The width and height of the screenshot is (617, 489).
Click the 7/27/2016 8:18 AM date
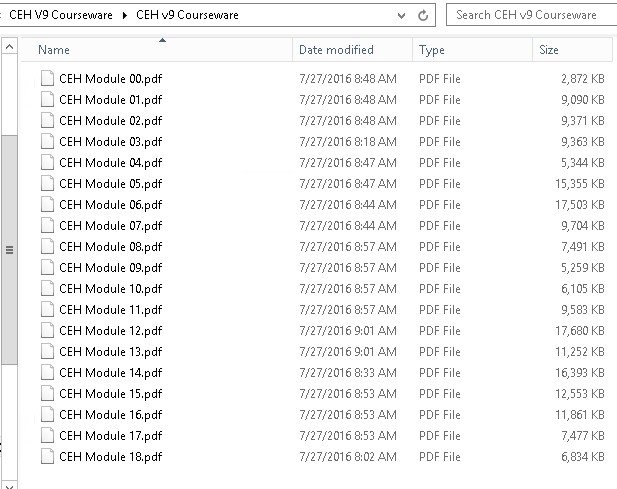348,142
